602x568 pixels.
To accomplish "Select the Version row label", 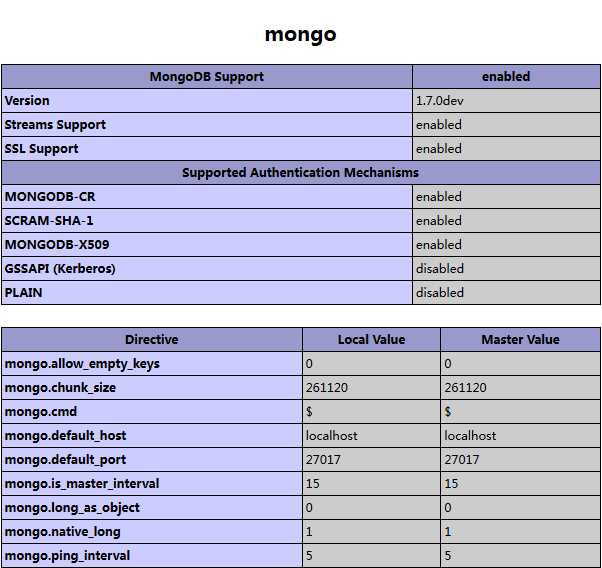I will (x=27, y=101).
